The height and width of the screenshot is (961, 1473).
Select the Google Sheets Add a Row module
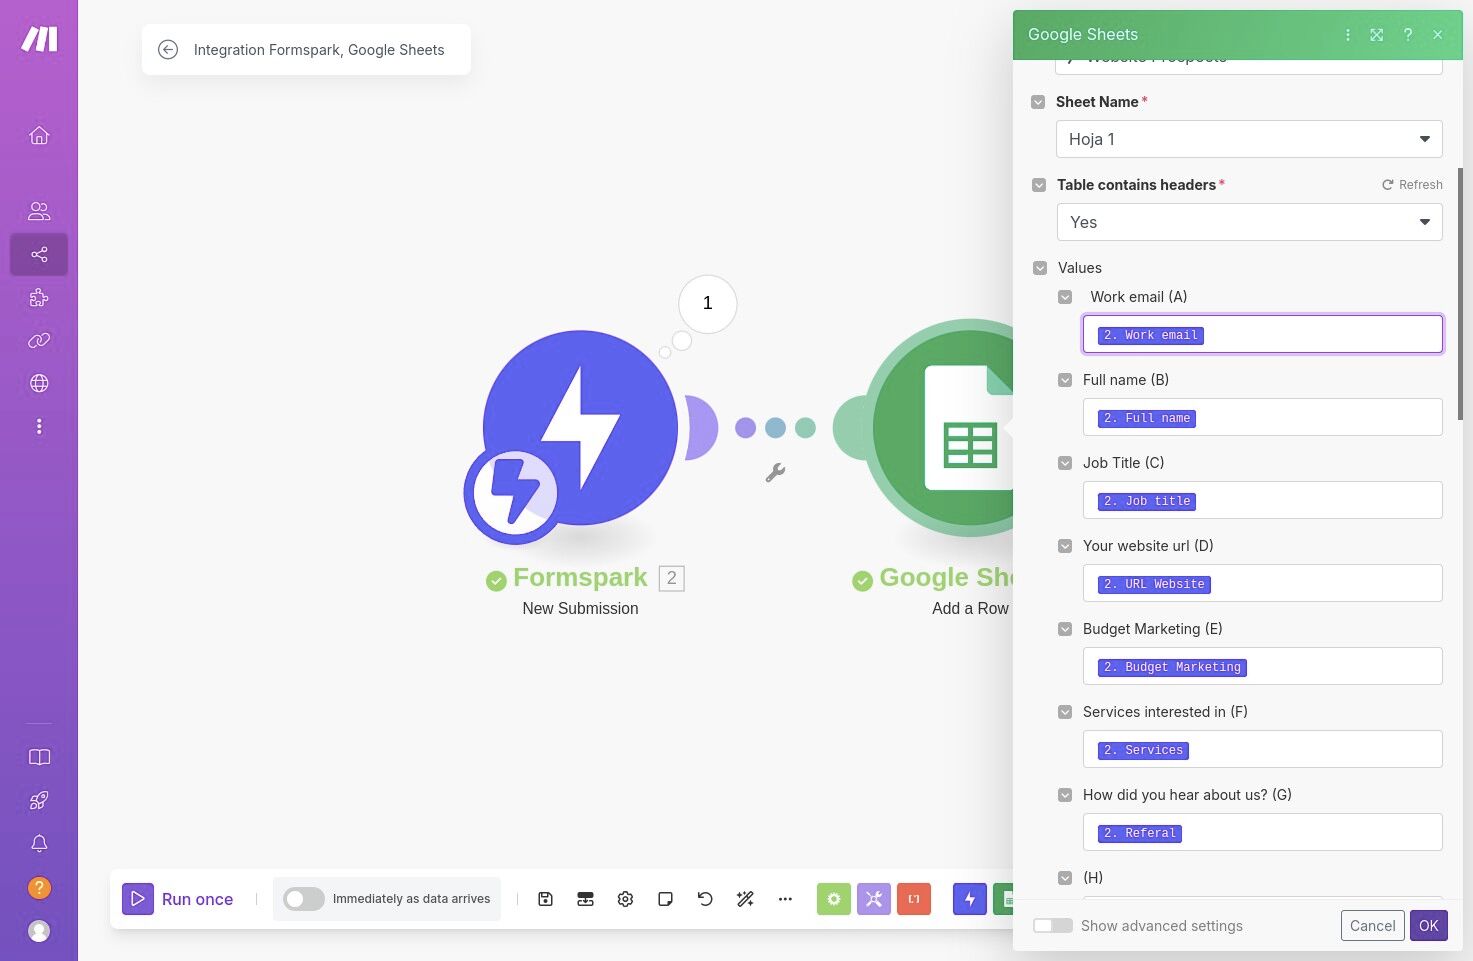[943, 428]
